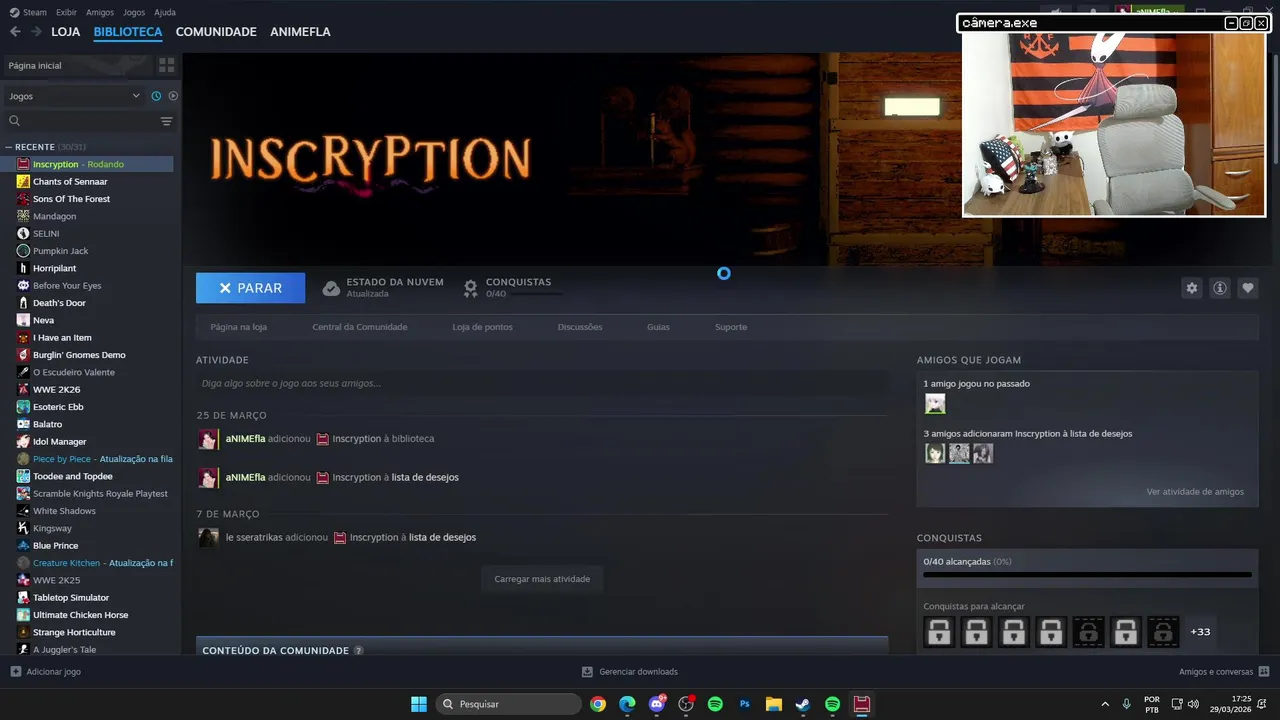The width and height of the screenshot is (1280, 720).
Task: Open the Exibir menu
Action: (66, 12)
